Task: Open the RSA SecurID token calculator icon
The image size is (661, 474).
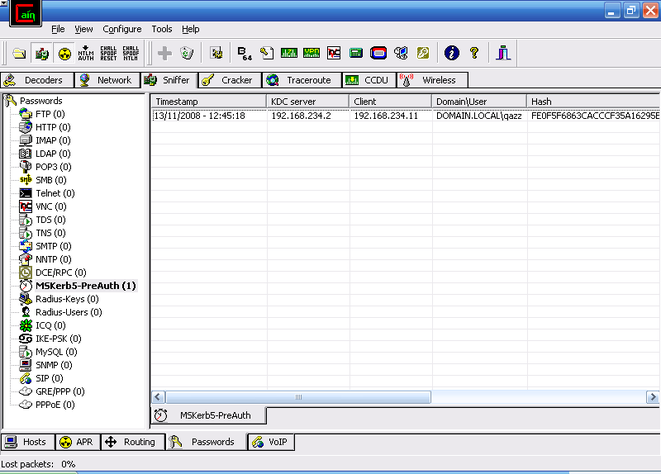Action: [x=379, y=53]
